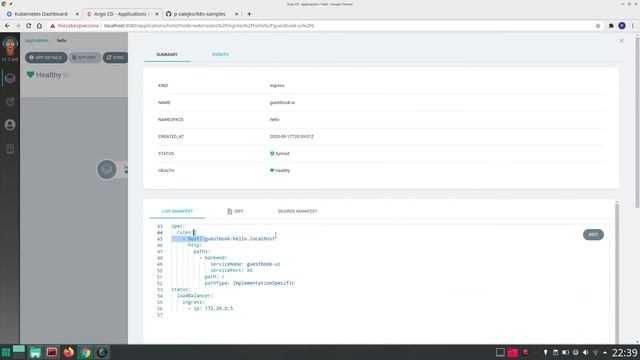Click the taskbar clock showing 22:39
The height and width of the screenshot is (360, 640).
tap(624, 352)
